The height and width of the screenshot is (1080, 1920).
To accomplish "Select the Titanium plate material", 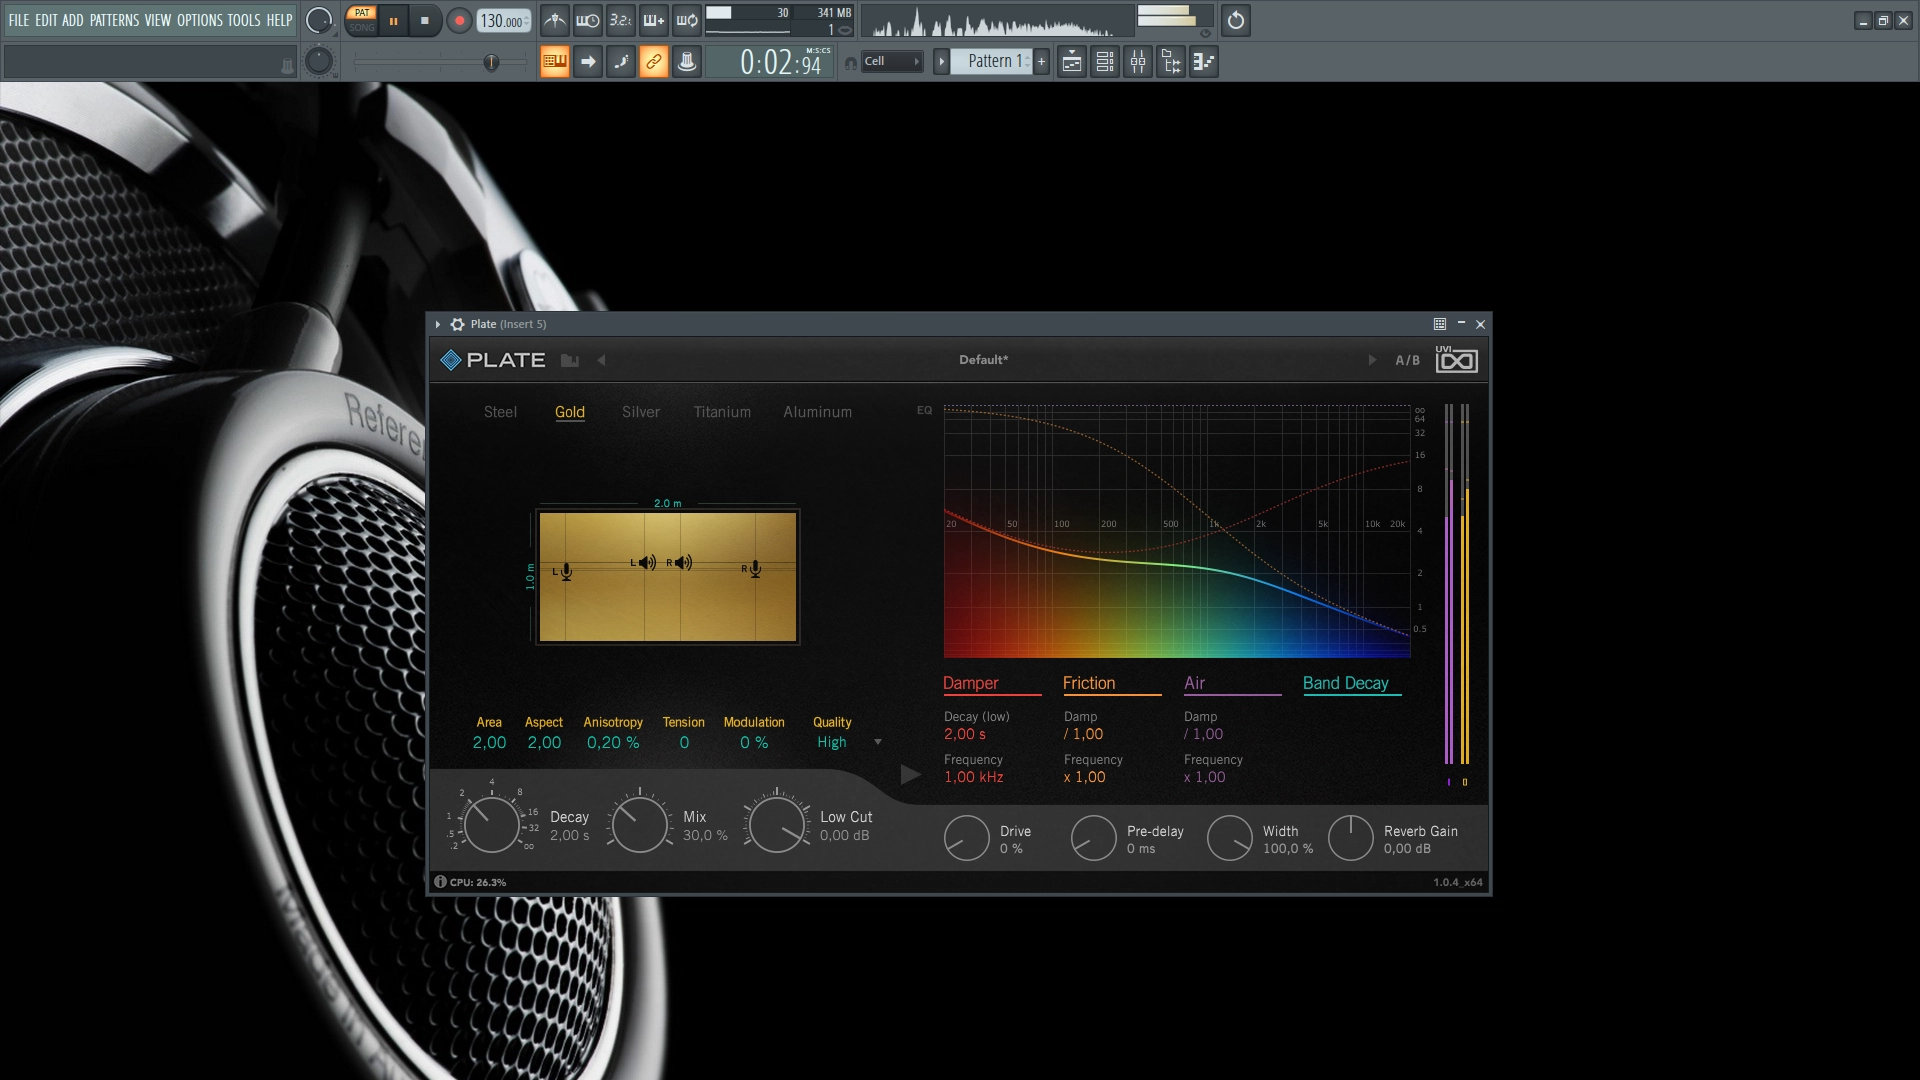I will pos(722,412).
